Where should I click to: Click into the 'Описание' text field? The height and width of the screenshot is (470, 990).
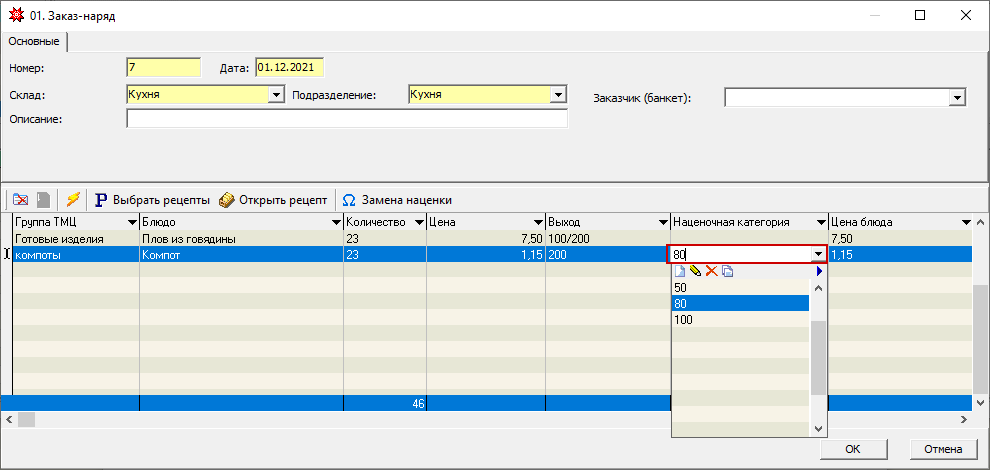pos(346,119)
